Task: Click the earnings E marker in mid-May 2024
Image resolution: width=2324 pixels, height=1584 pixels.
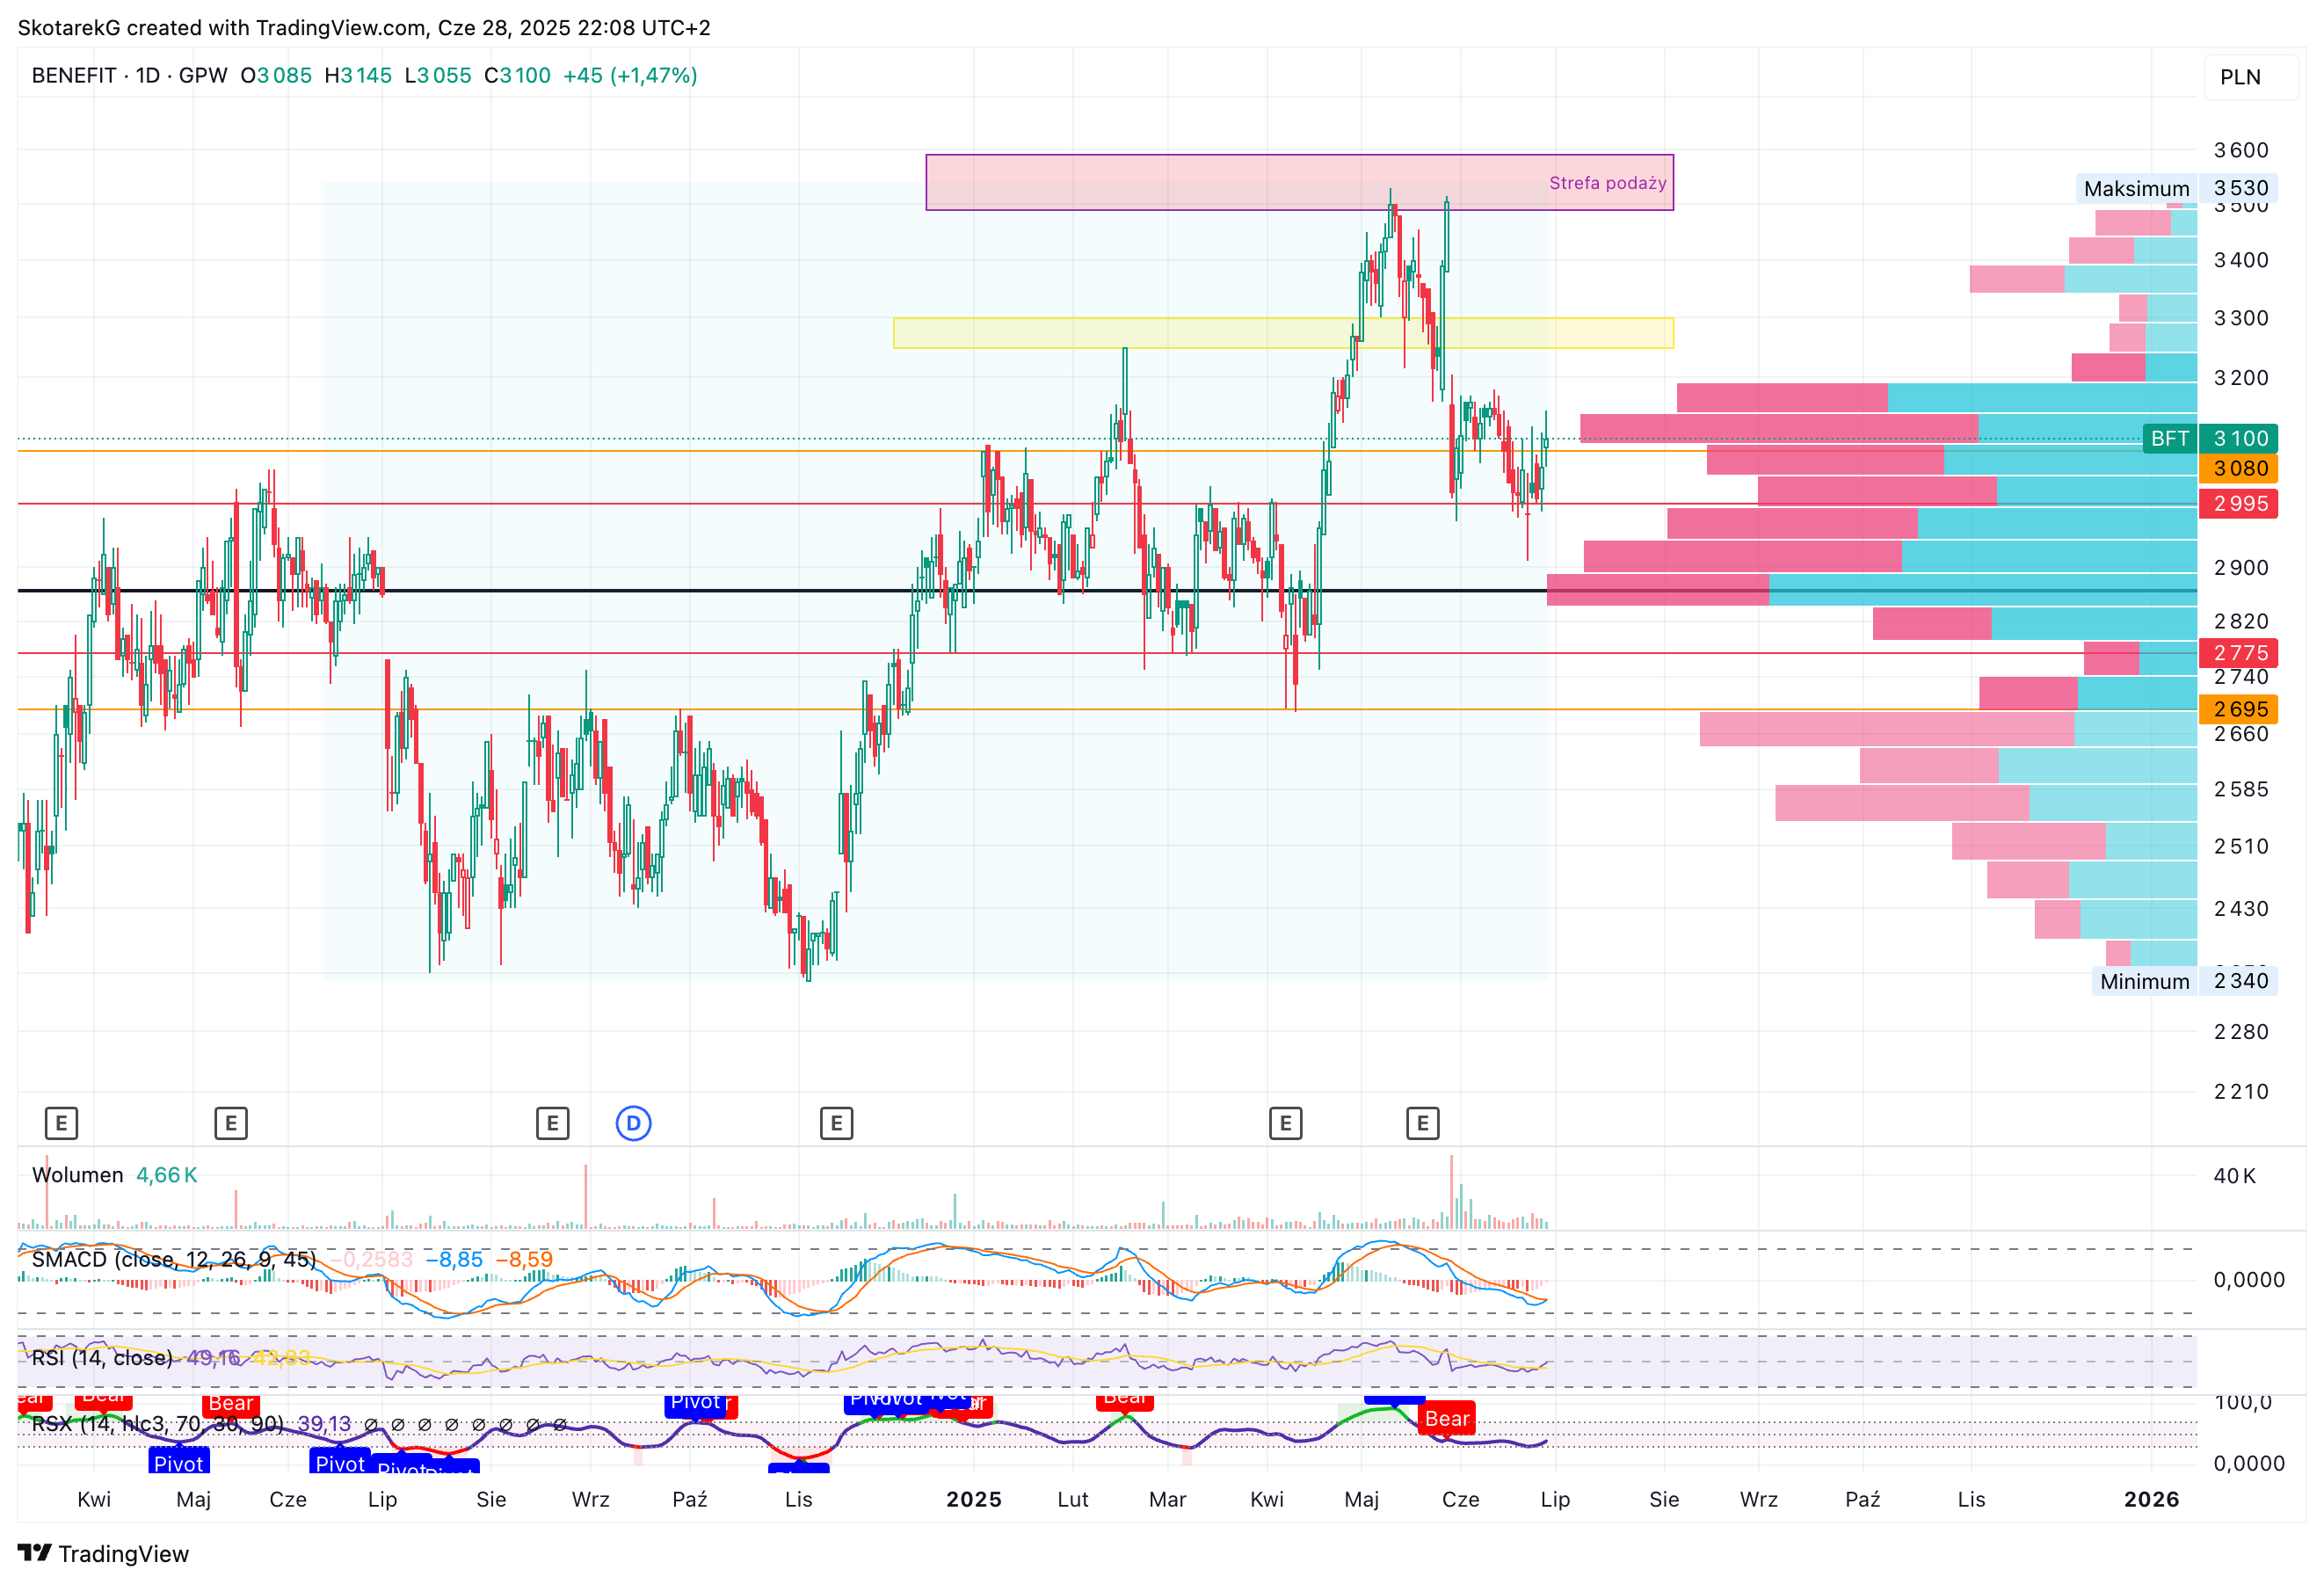Action: point(231,1123)
